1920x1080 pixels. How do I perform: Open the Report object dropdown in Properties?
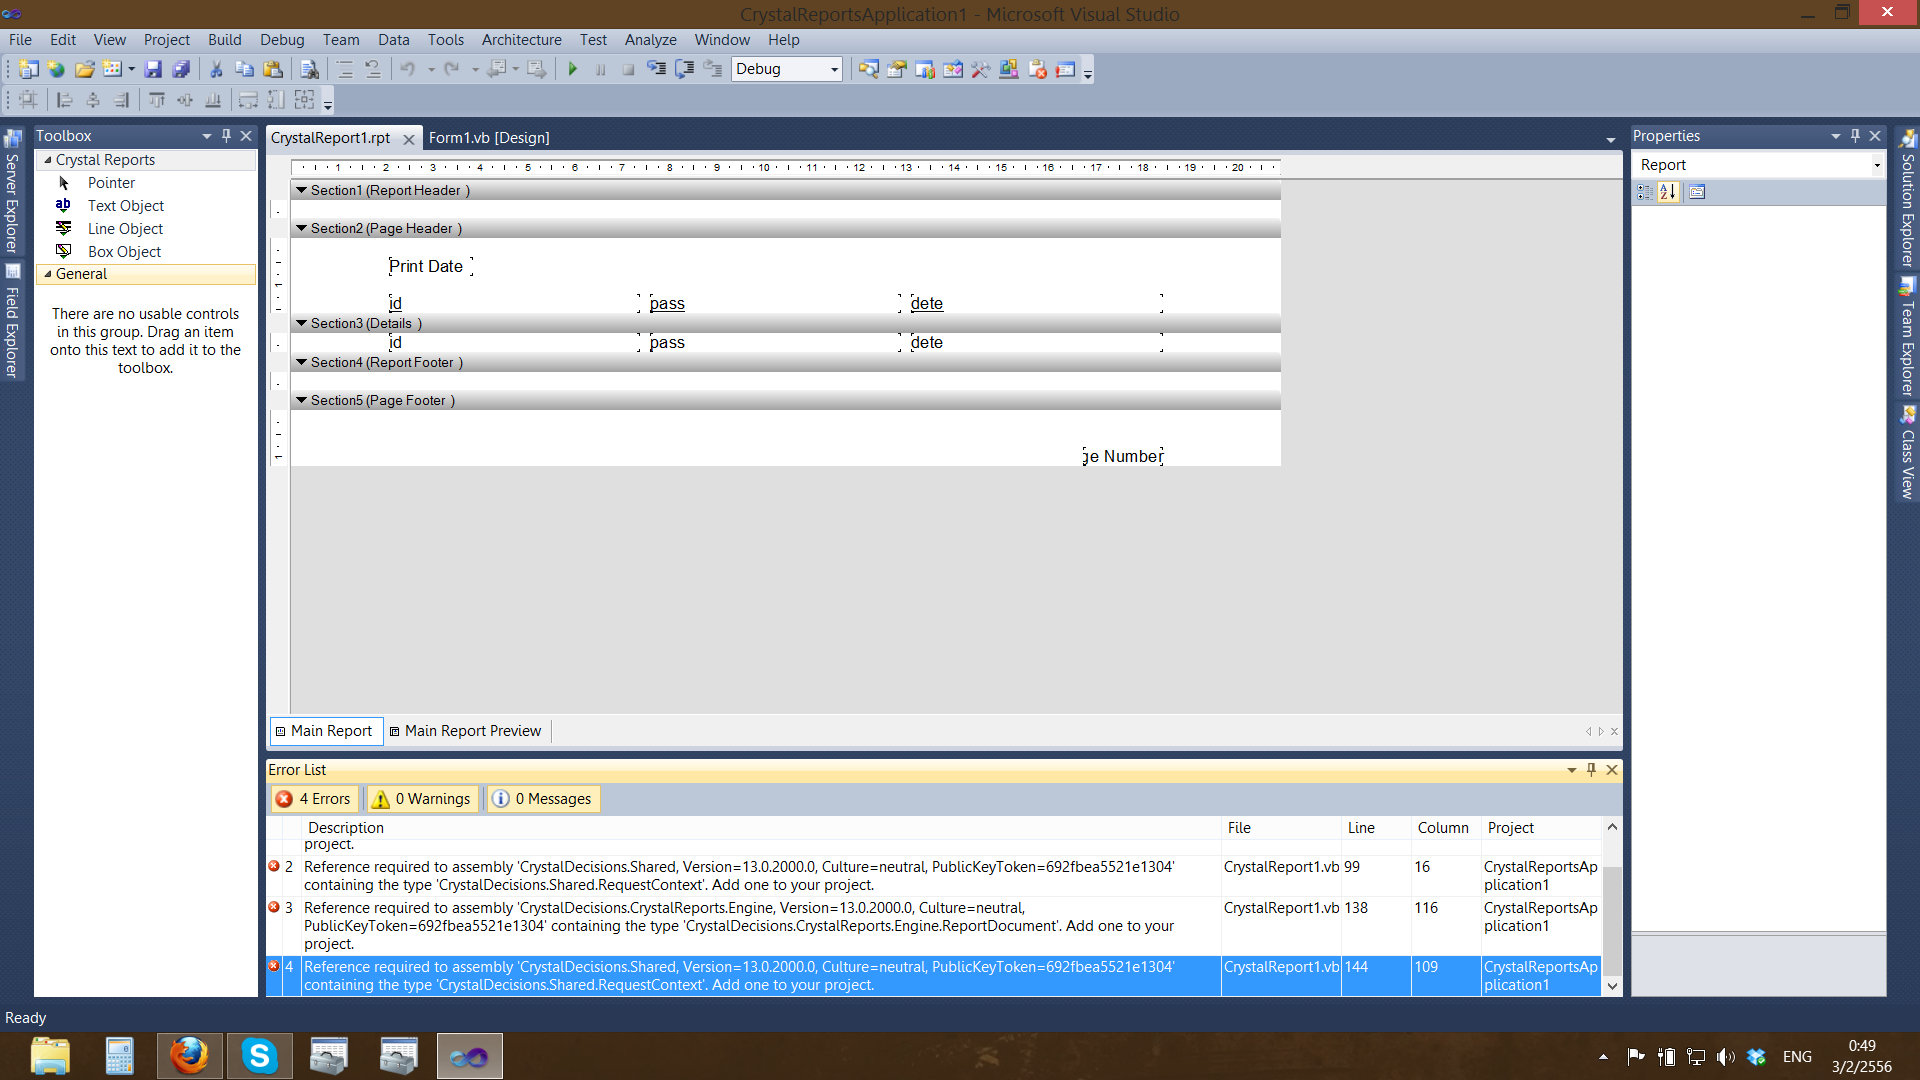[1876, 165]
